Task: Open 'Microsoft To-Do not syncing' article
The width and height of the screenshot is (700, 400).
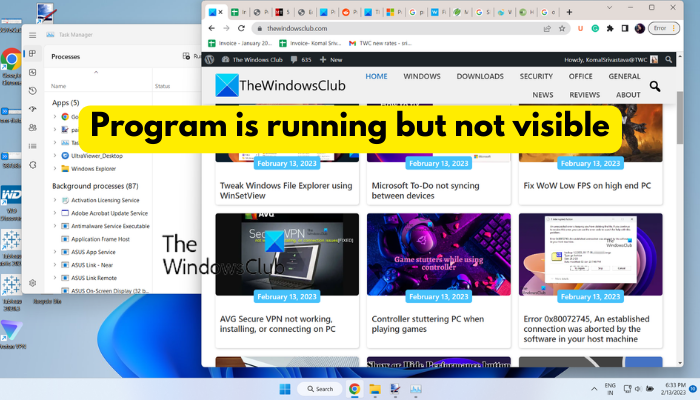Action: tap(425, 191)
